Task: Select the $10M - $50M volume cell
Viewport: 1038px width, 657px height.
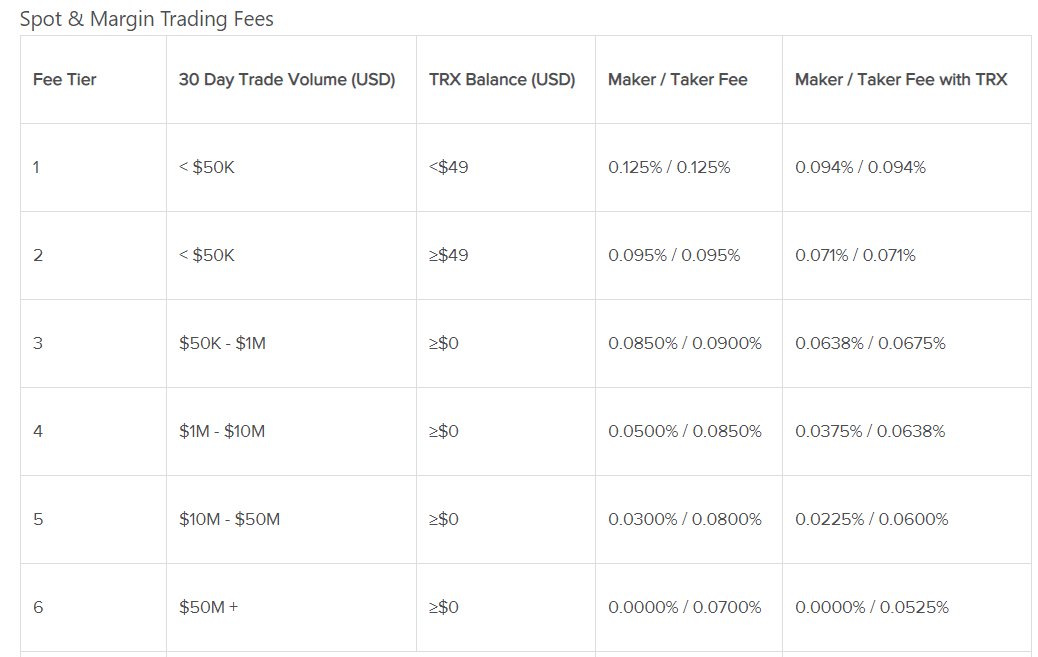Action: point(230,519)
